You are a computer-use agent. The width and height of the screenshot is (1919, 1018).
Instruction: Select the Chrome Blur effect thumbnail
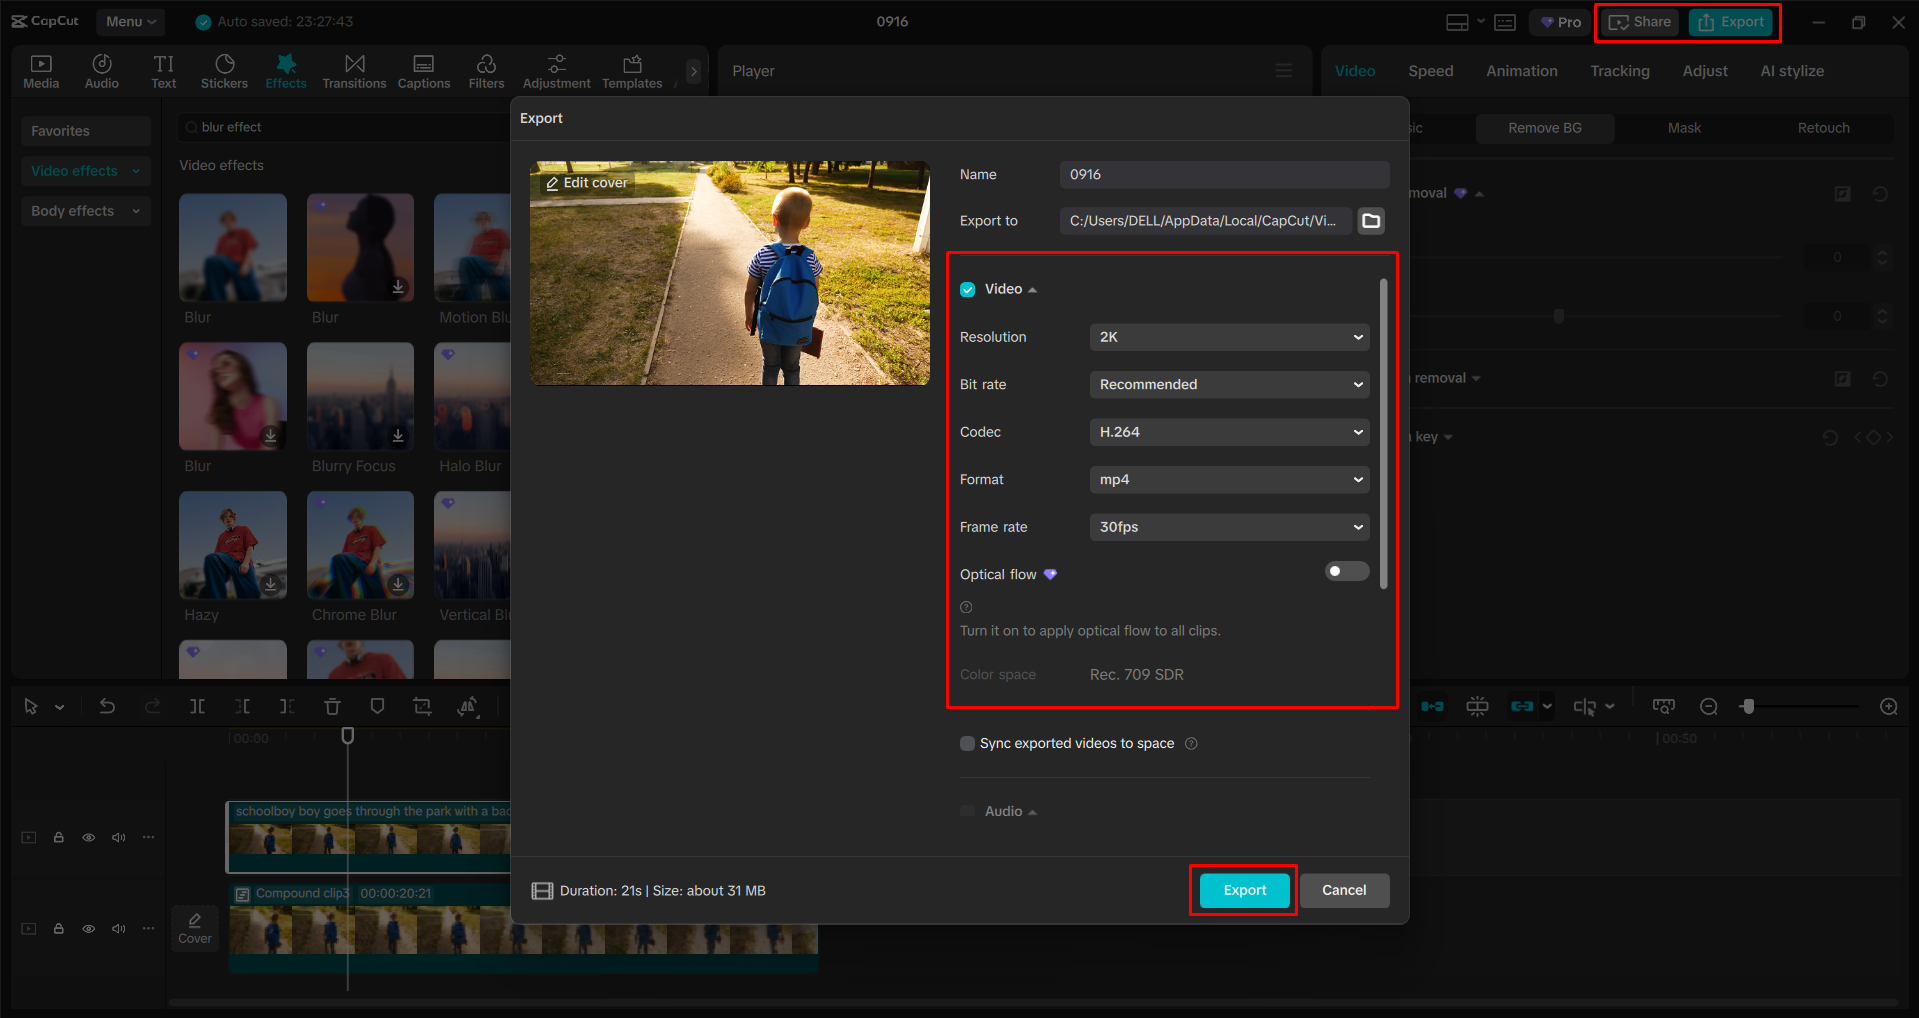point(359,546)
